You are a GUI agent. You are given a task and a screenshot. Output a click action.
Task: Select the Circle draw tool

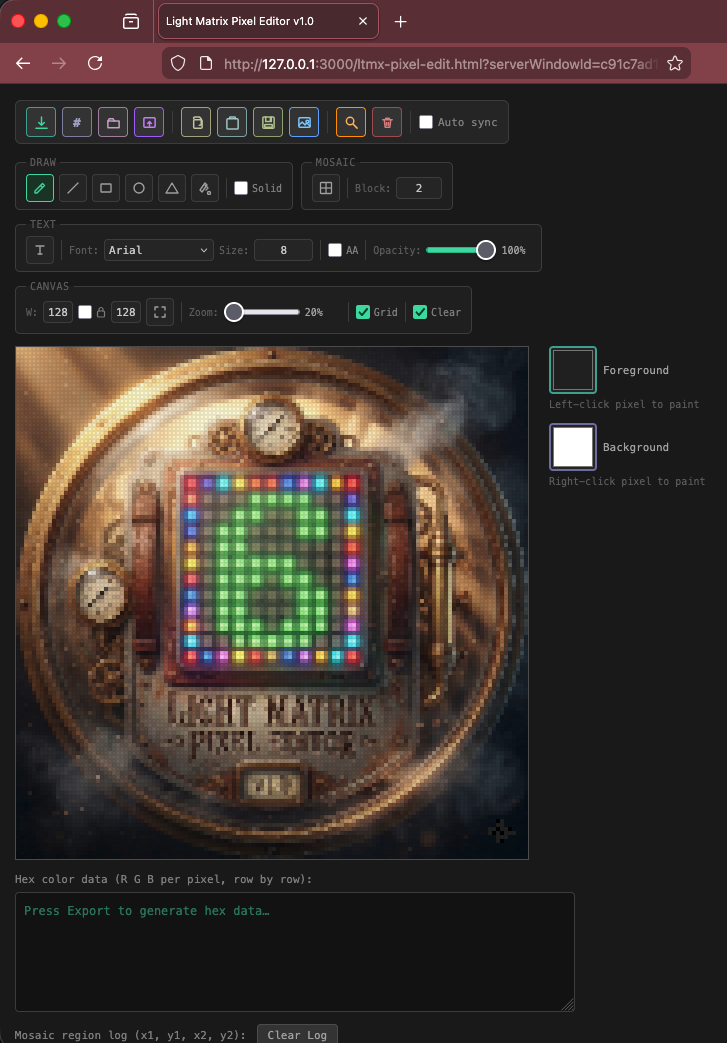point(139,188)
